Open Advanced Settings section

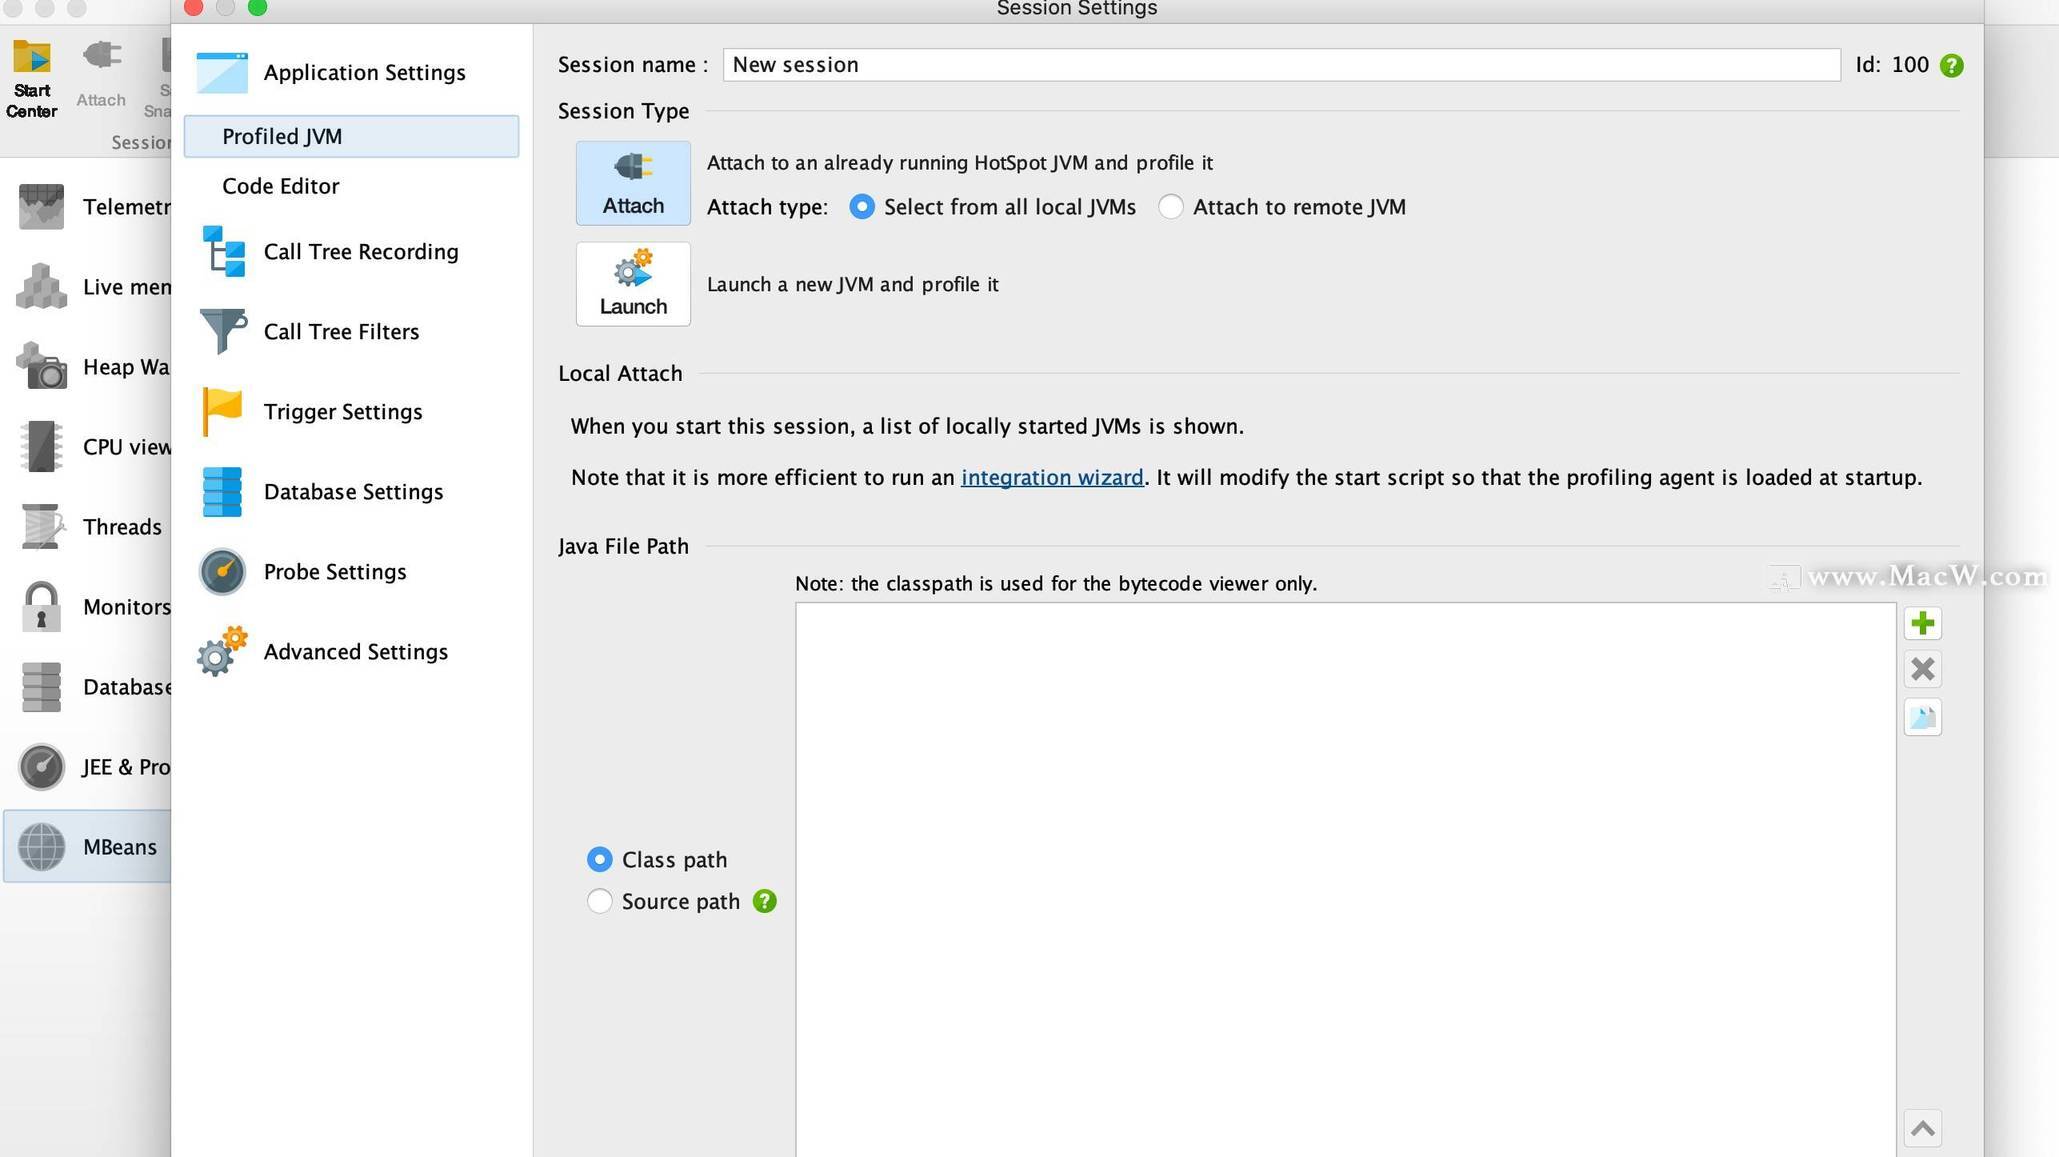(355, 652)
